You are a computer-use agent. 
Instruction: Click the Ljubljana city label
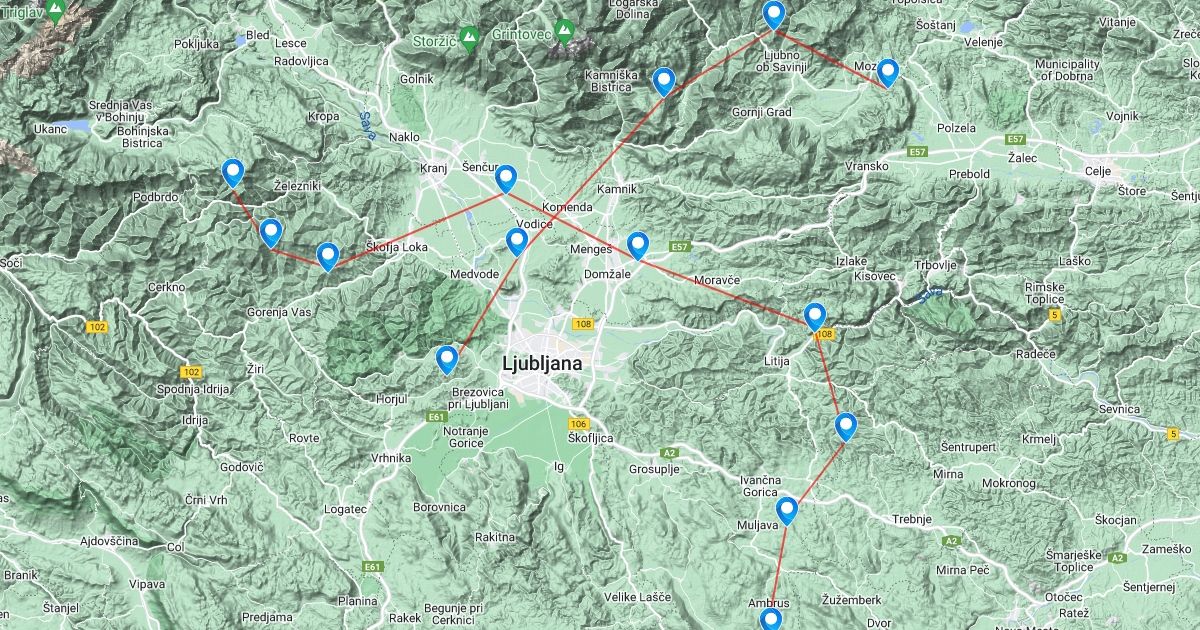[x=543, y=364]
